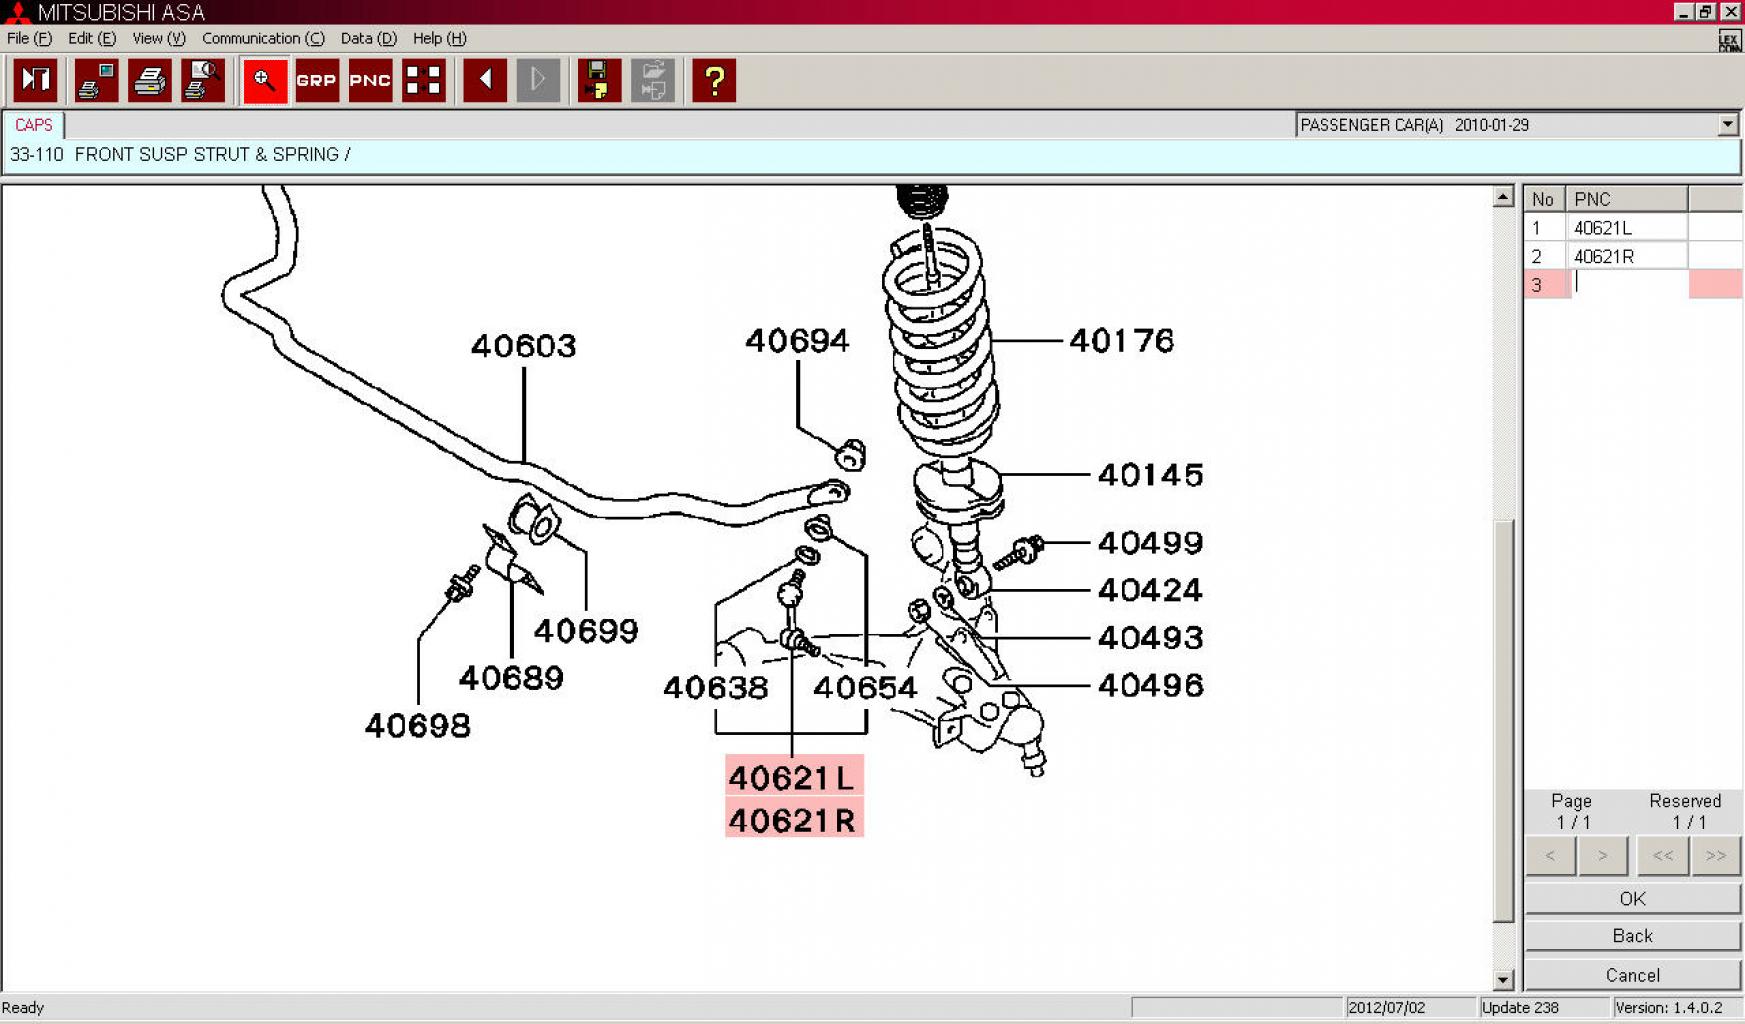
Task: Expand the PASSENGER CAR(A) catalog dropdown
Action: [x=1727, y=125]
